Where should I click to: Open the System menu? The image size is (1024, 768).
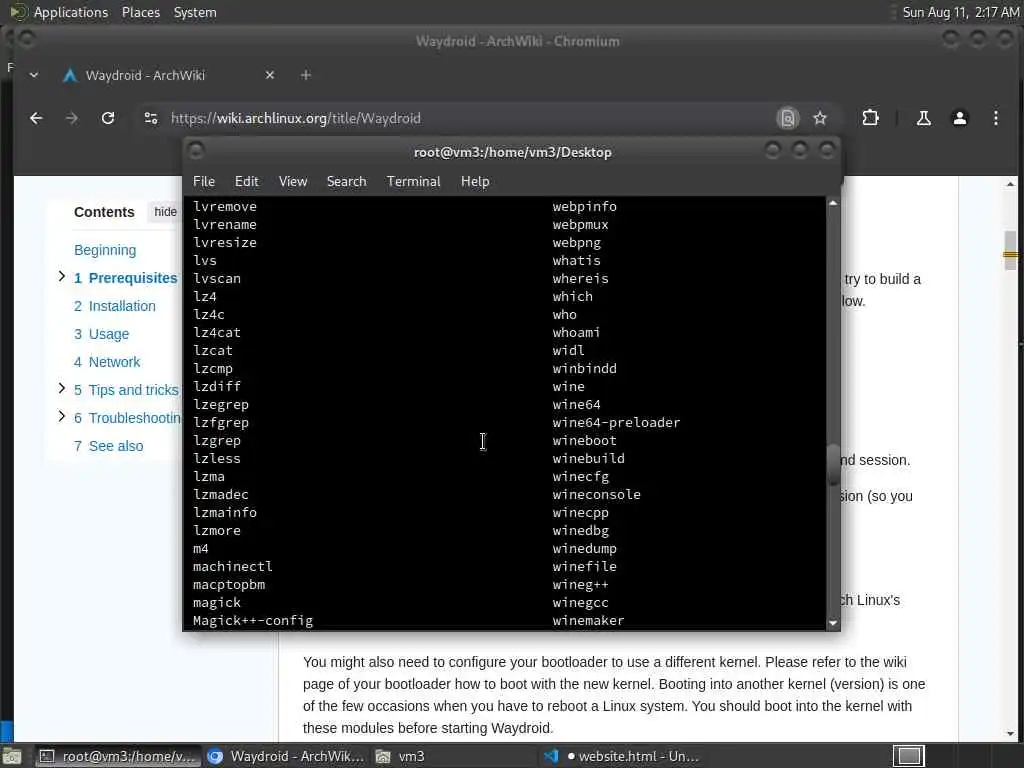[x=195, y=12]
